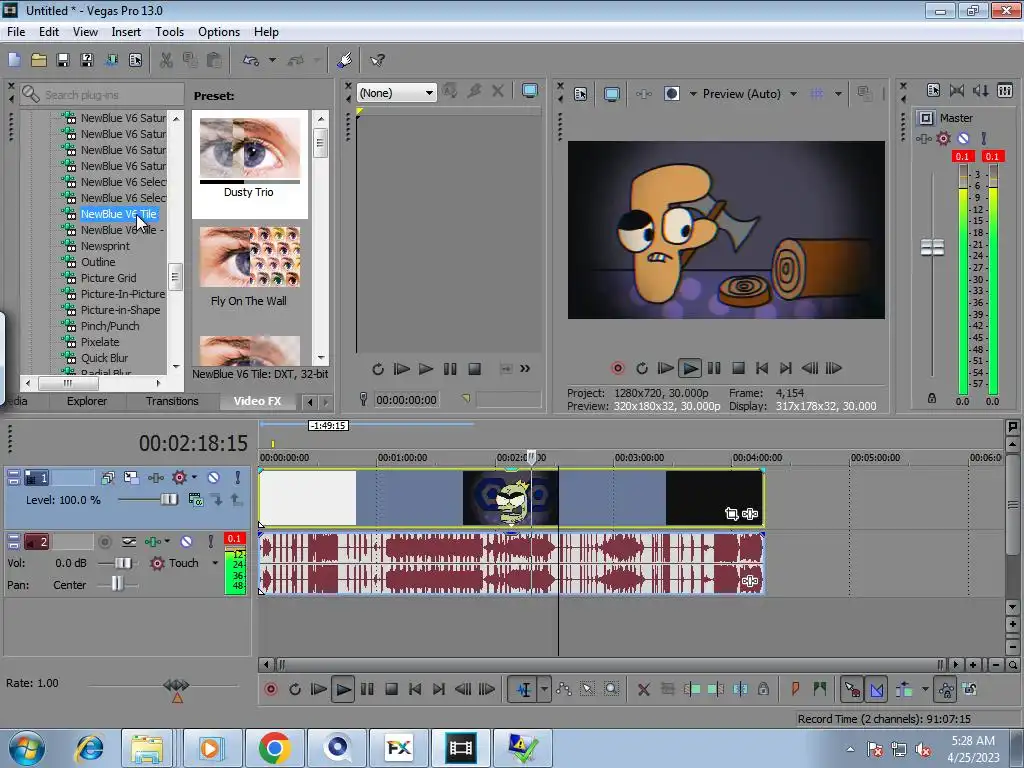Image resolution: width=1024 pixels, height=768 pixels.
Task: Go to start on timeline transport bar
Action: click(415, 689)
